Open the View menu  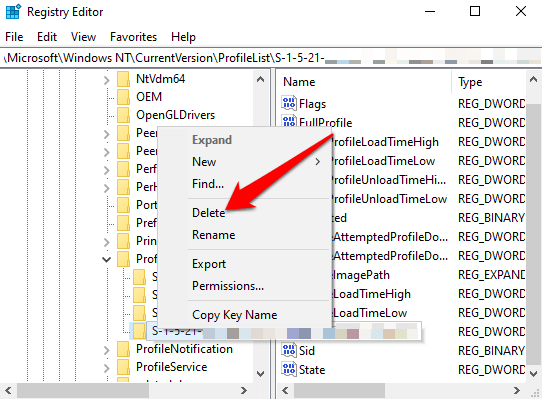83,37
